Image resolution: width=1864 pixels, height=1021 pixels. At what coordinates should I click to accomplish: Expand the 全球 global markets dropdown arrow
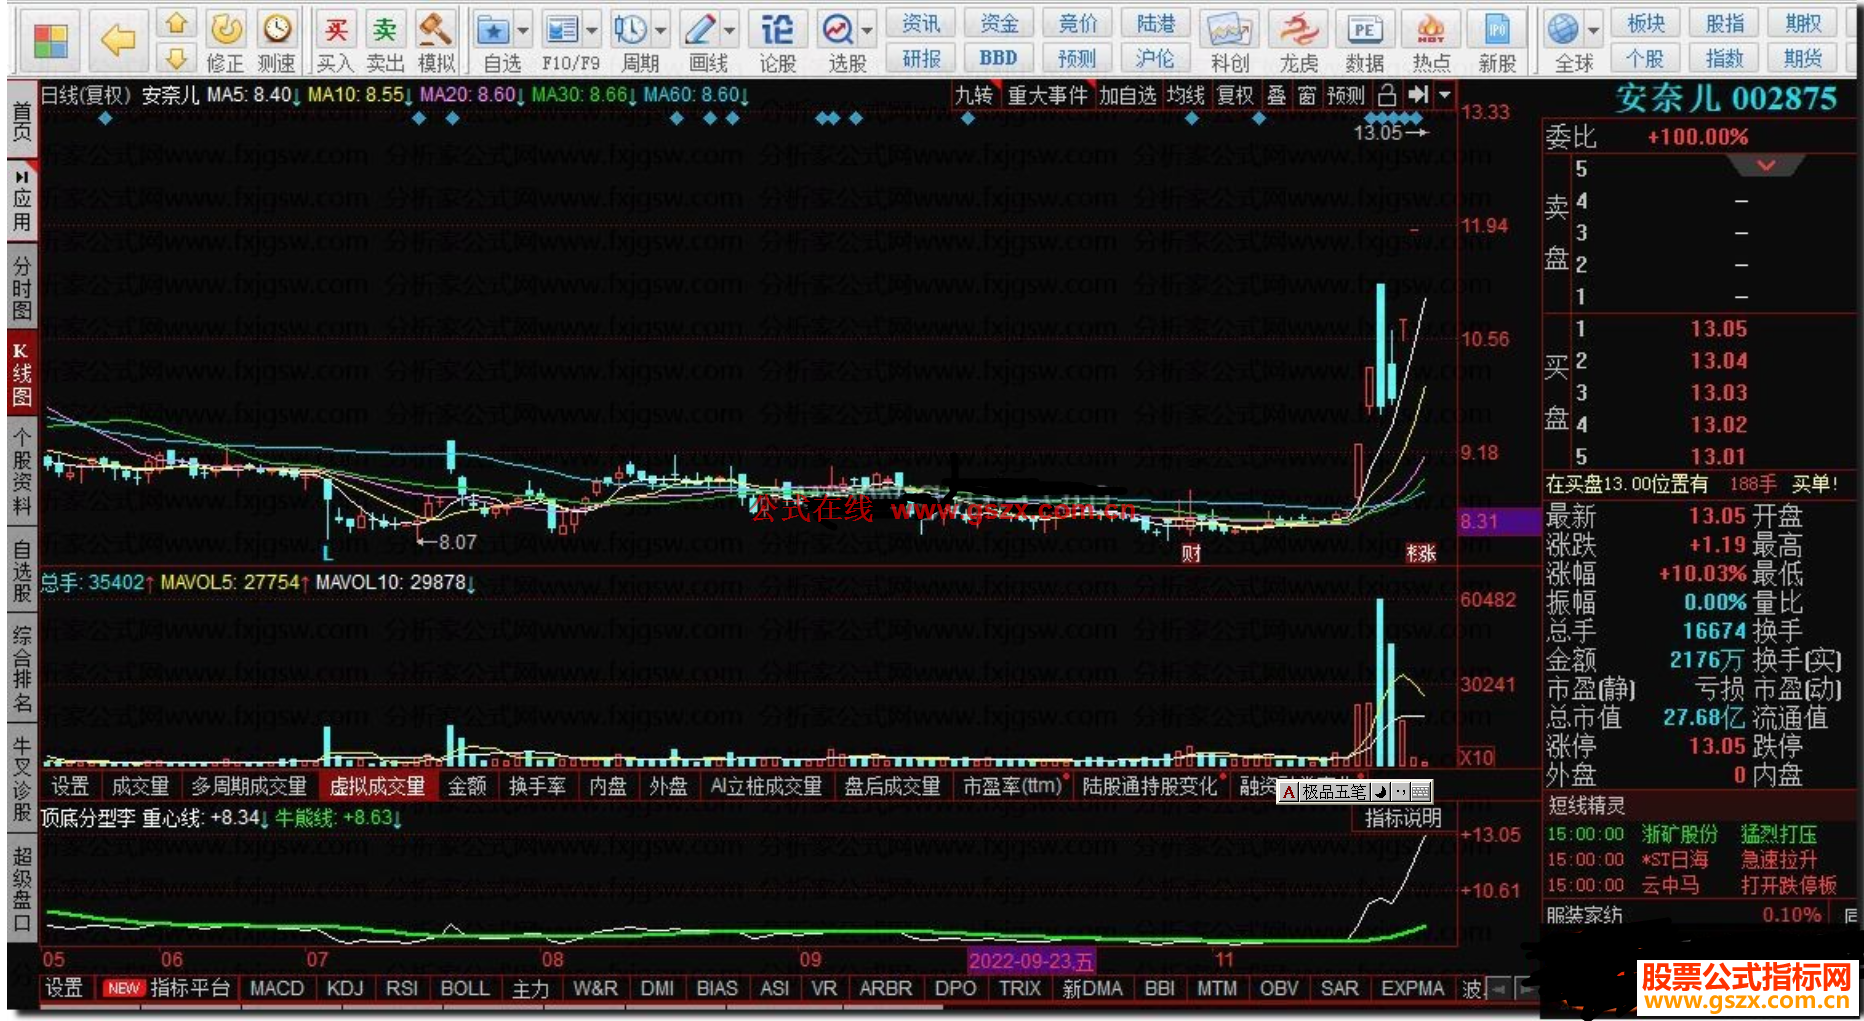pyautogui.click(x=1594, y=31)
